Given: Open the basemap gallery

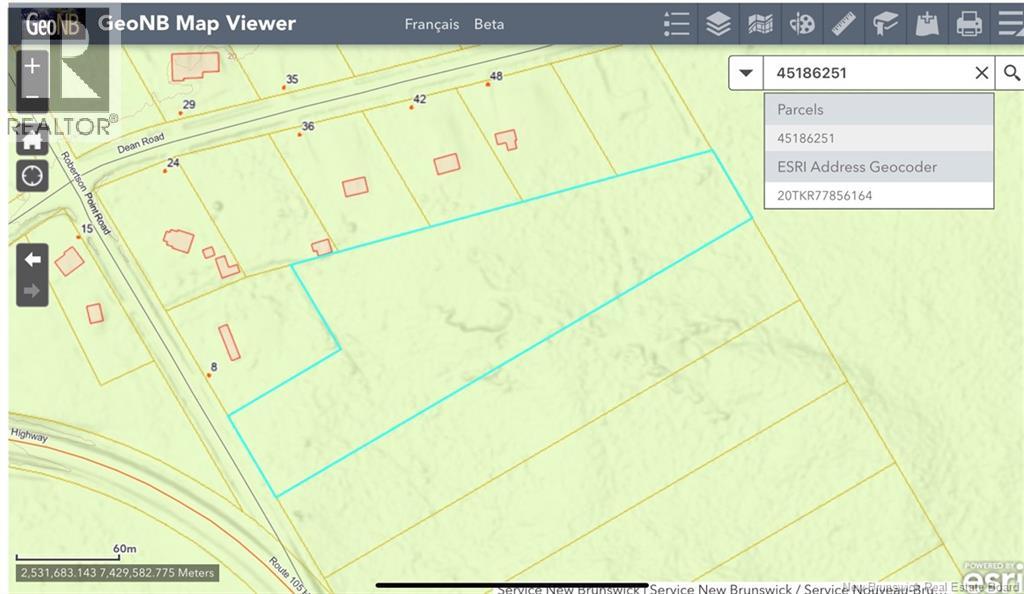Looking at the screenshot, I should pos(760,23).
